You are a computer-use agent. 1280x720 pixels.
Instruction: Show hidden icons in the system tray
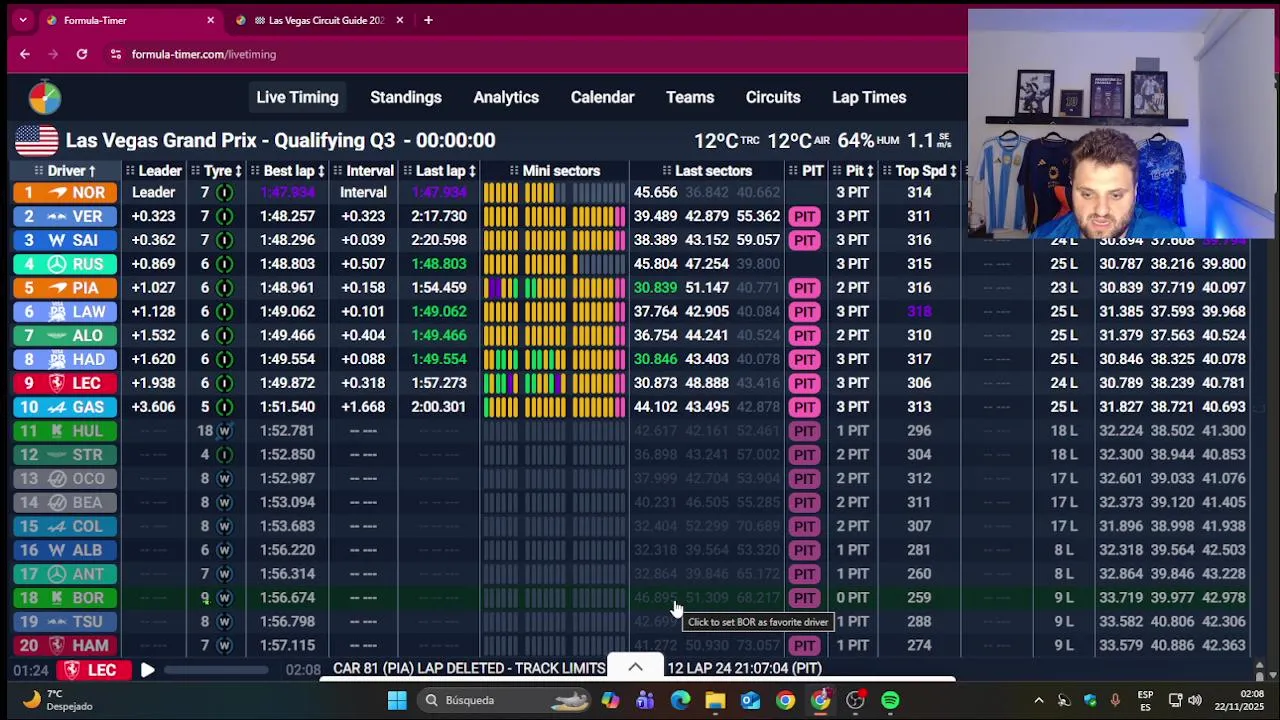pos(1038,700)
